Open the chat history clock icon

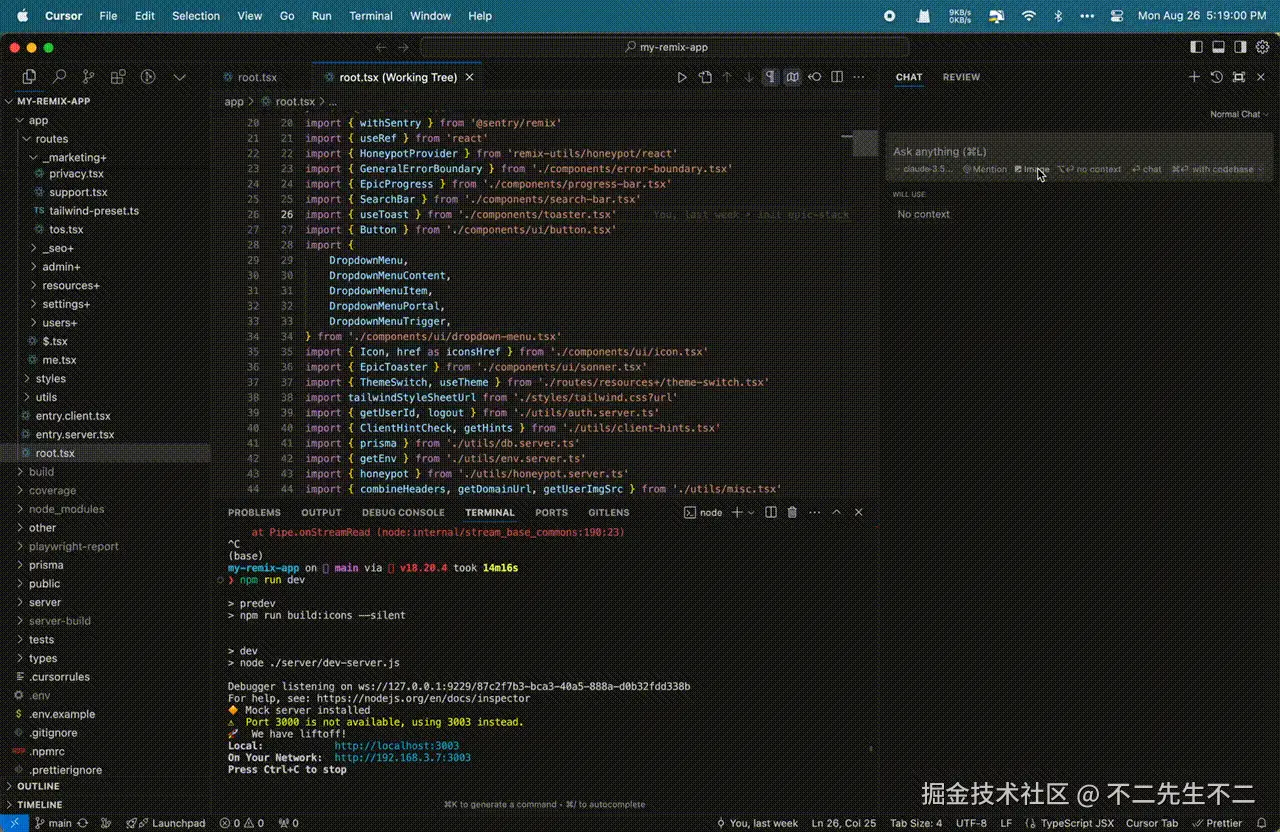coord(1216,77)
